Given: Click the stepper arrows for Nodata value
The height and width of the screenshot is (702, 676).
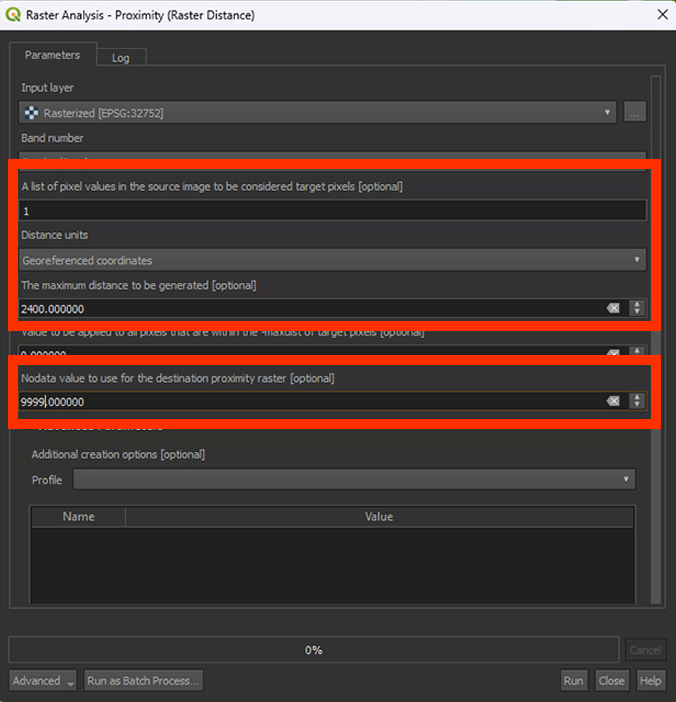Looking at the screenshot, I should coord(636,402).
